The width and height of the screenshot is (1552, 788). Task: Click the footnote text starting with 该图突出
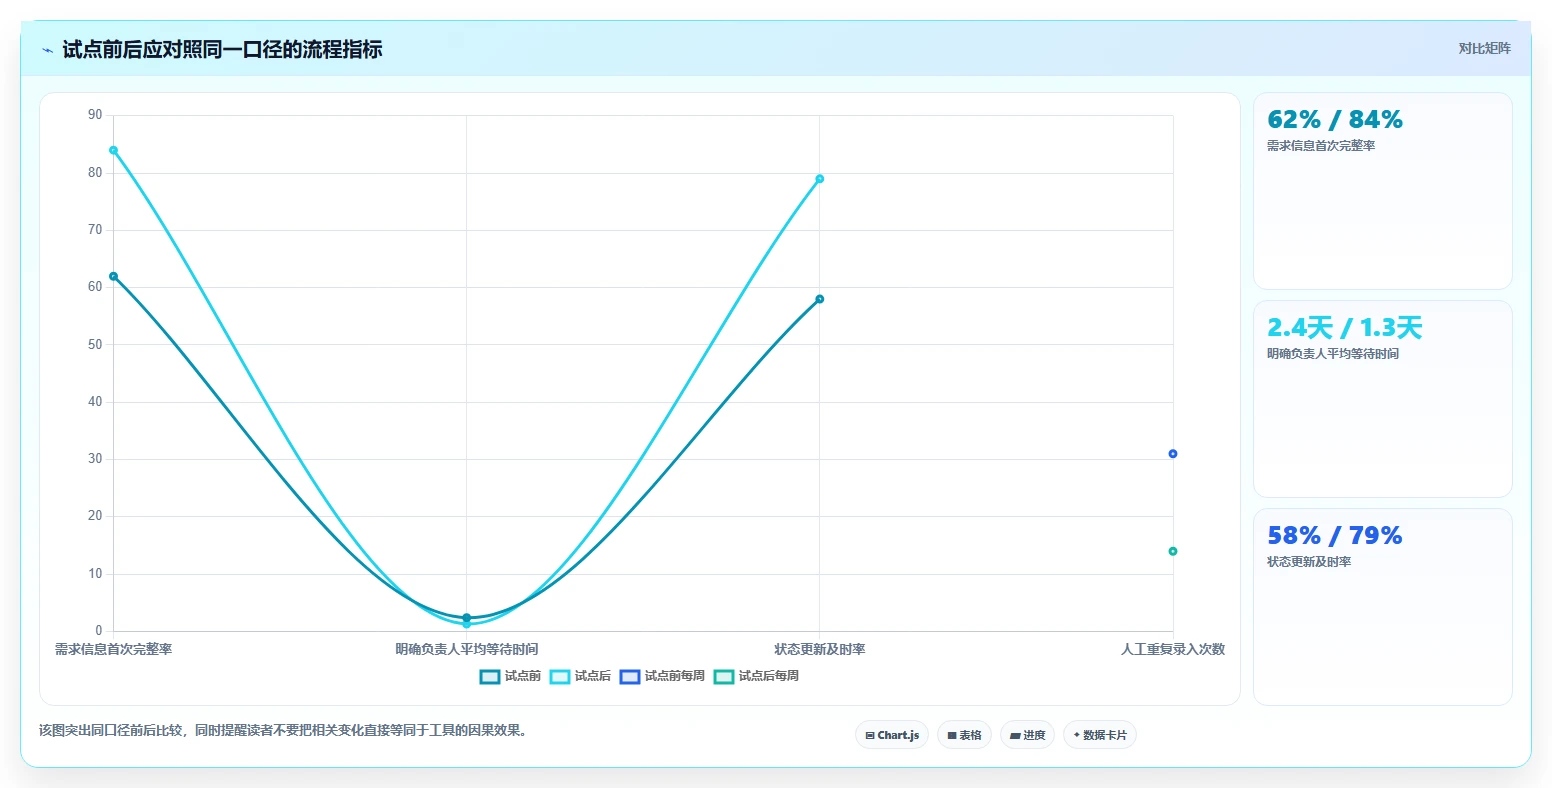(283, 731)
